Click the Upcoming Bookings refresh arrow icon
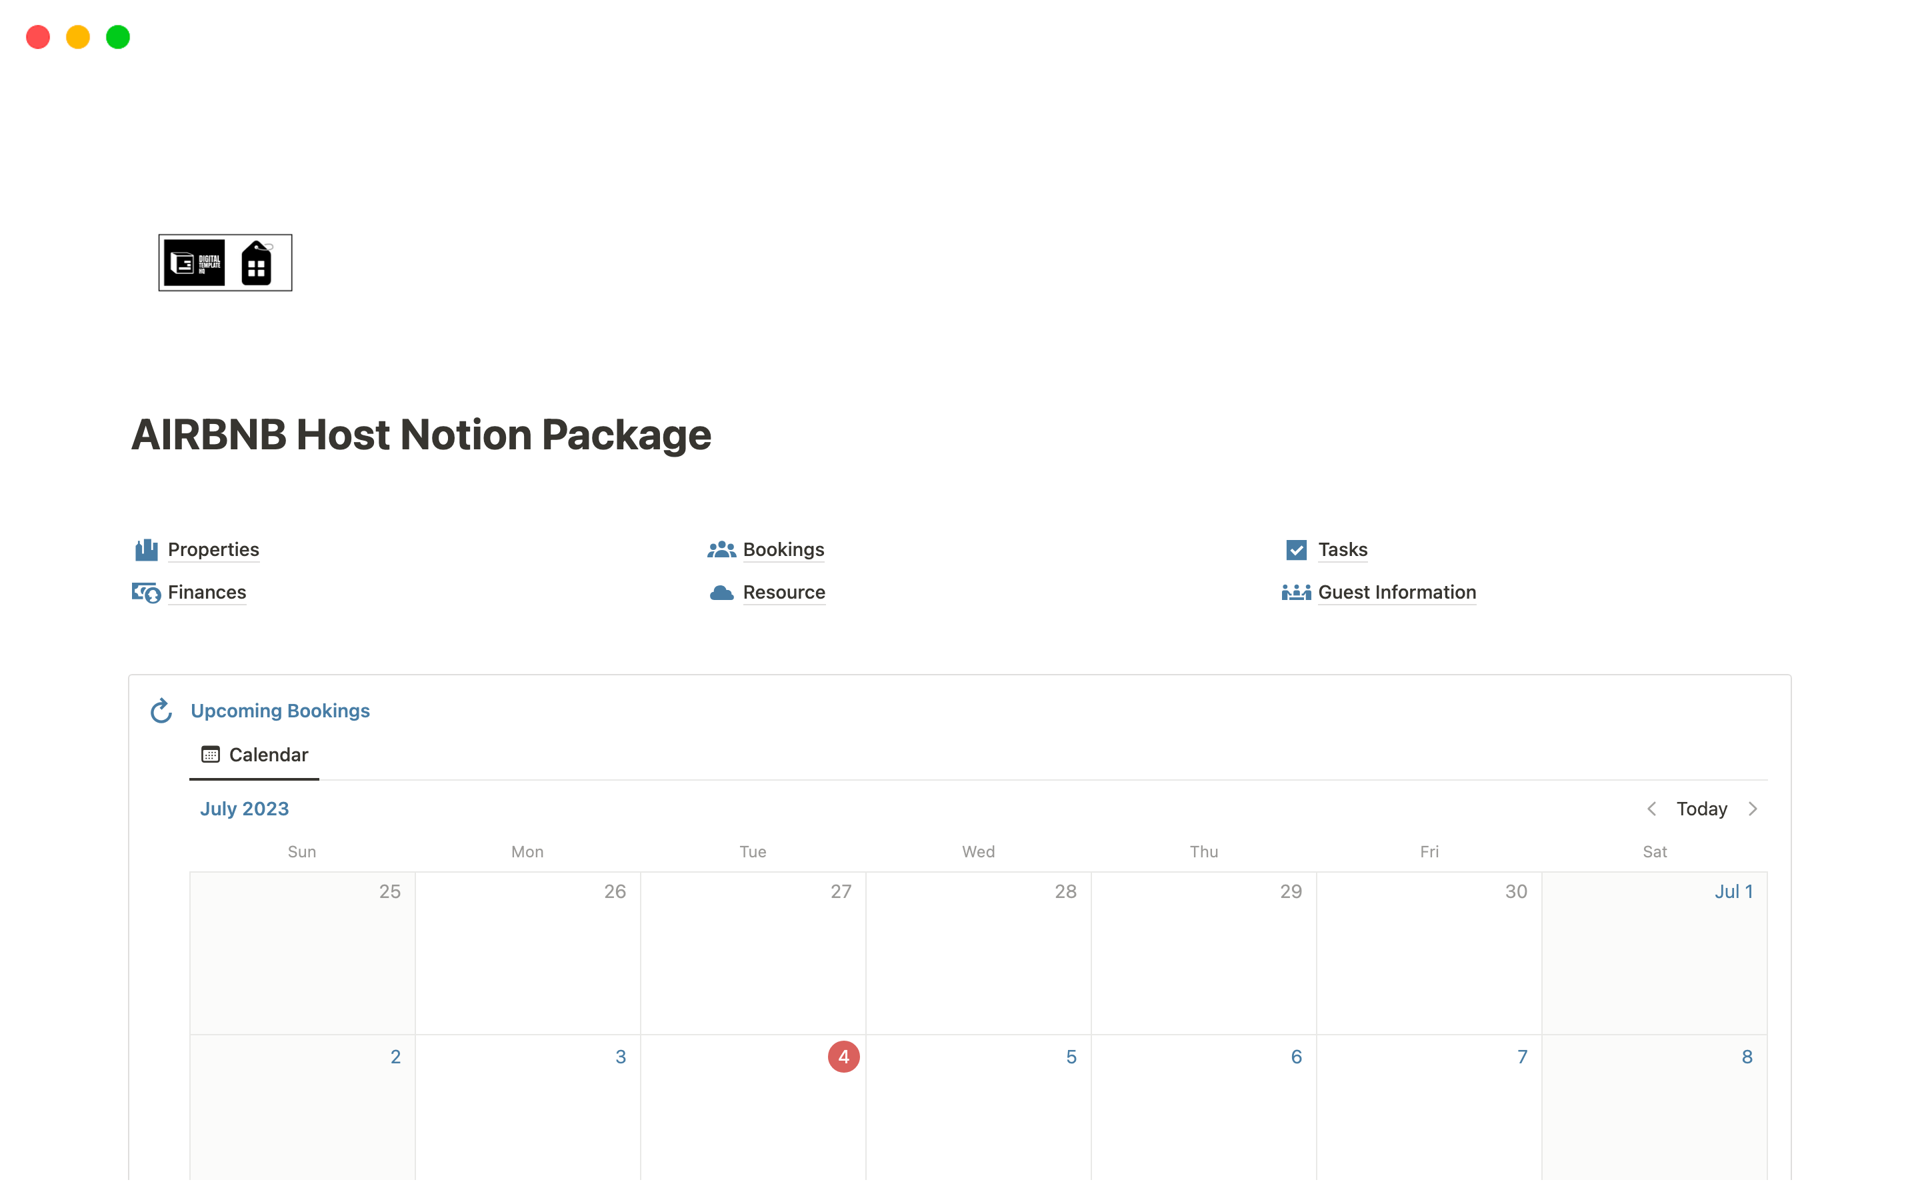Image resolution: width=1920 pixels, height=1200 pixels. point(161,711)
